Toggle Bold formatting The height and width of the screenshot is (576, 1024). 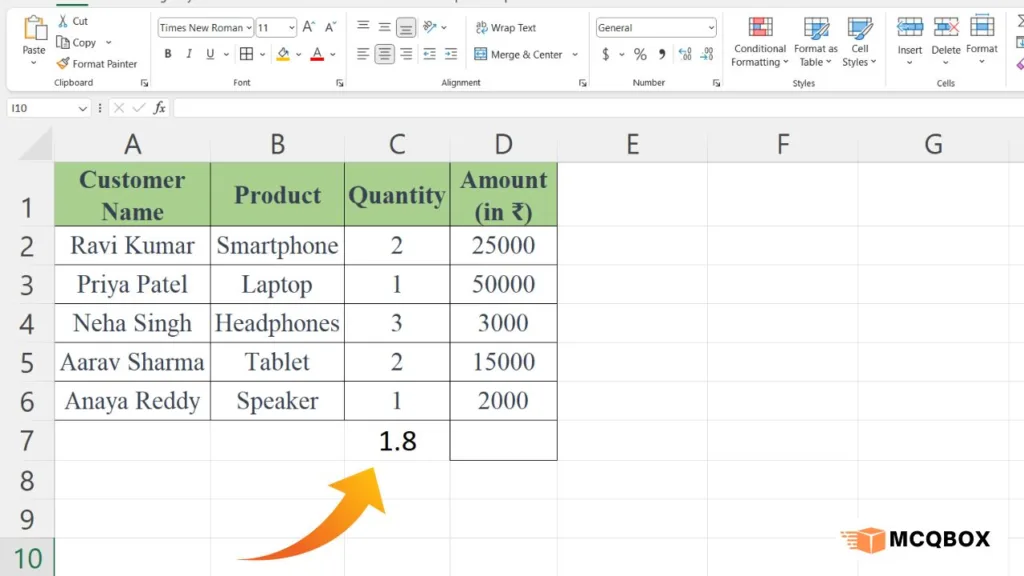[x=168, y=55]
